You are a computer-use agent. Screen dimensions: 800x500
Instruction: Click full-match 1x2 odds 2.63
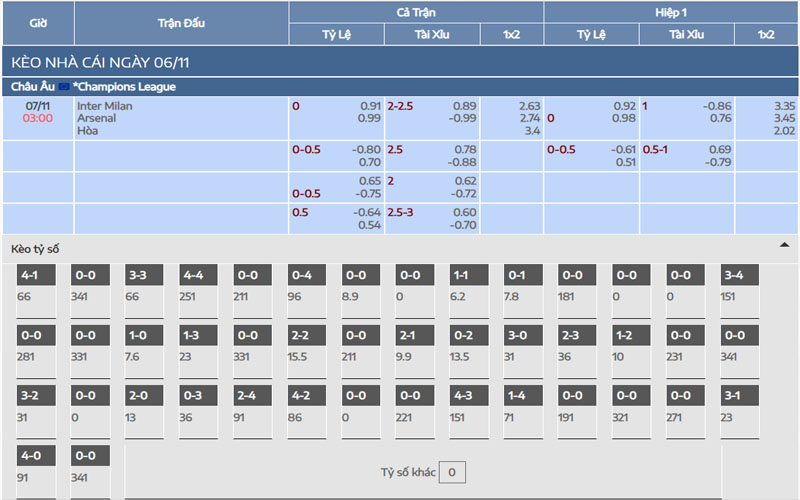coord(530,106)
